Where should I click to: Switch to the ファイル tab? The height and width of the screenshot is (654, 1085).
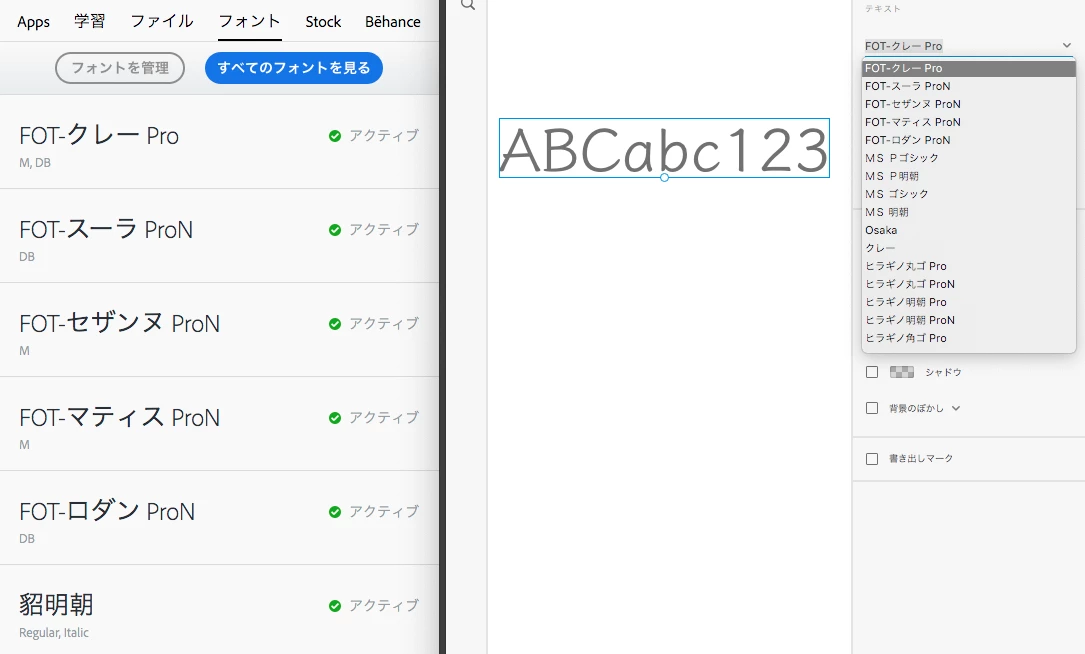pyautogui.click(x=162, y=21)
